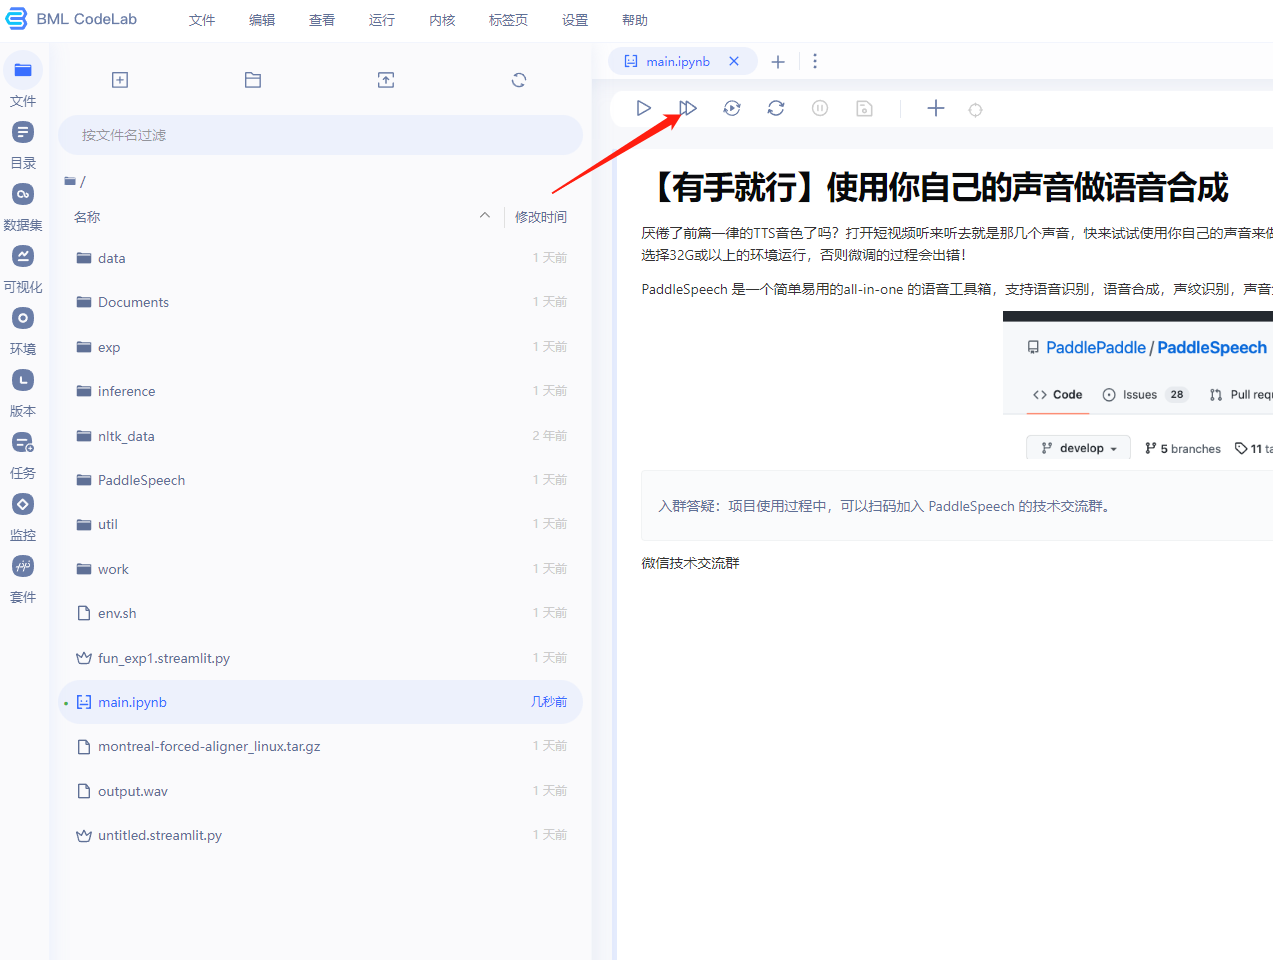Open the 标签页 menu
This screenshot has height=960, width=1273.
[508, 20]
